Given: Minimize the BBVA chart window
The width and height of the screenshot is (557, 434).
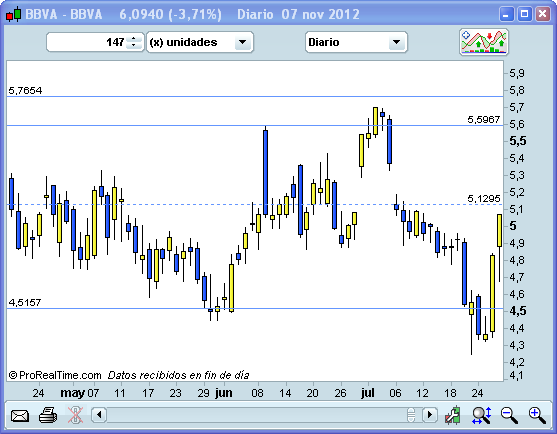Looking at the screenshot, I should 506,15.
